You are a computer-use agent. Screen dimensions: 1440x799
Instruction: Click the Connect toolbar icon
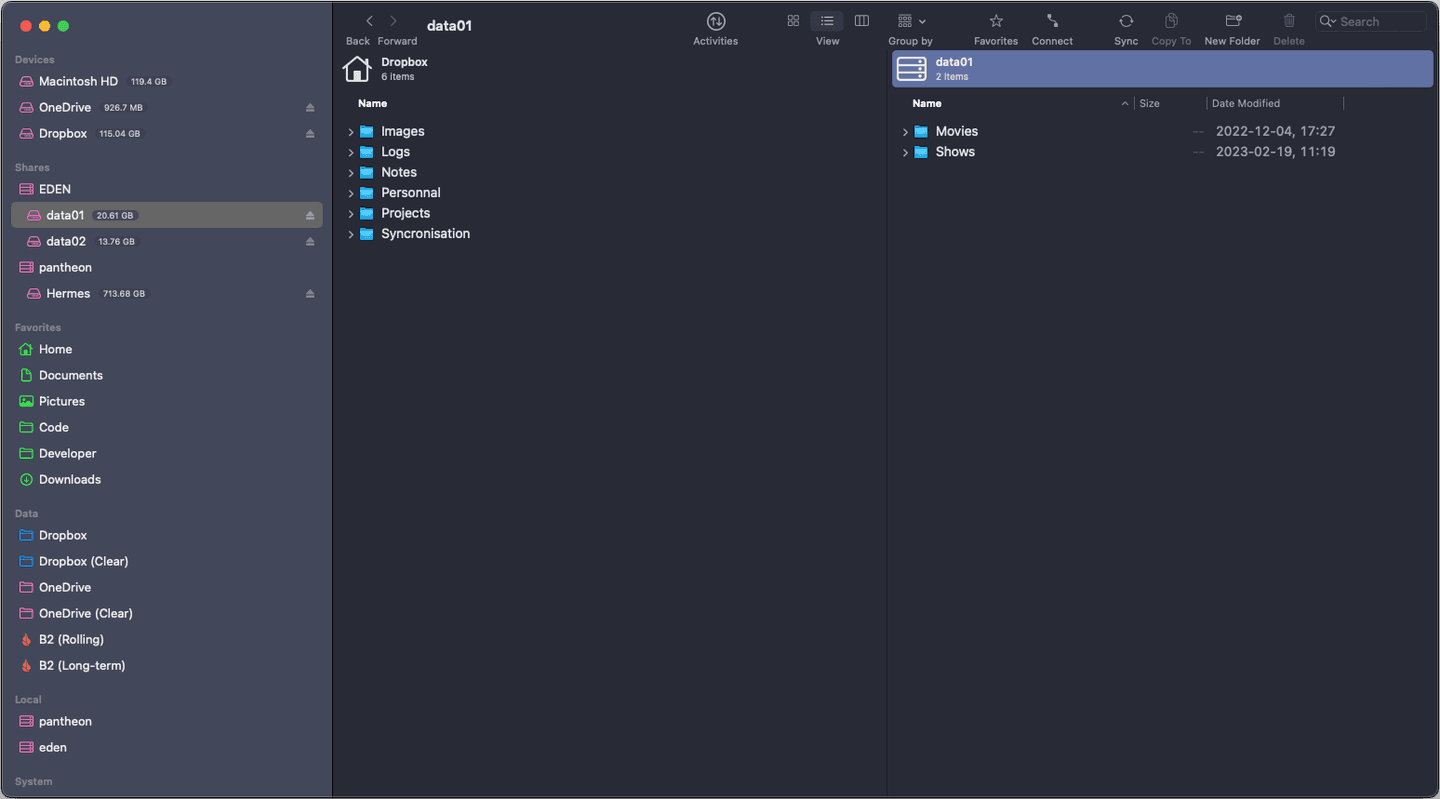(1052, 22)
